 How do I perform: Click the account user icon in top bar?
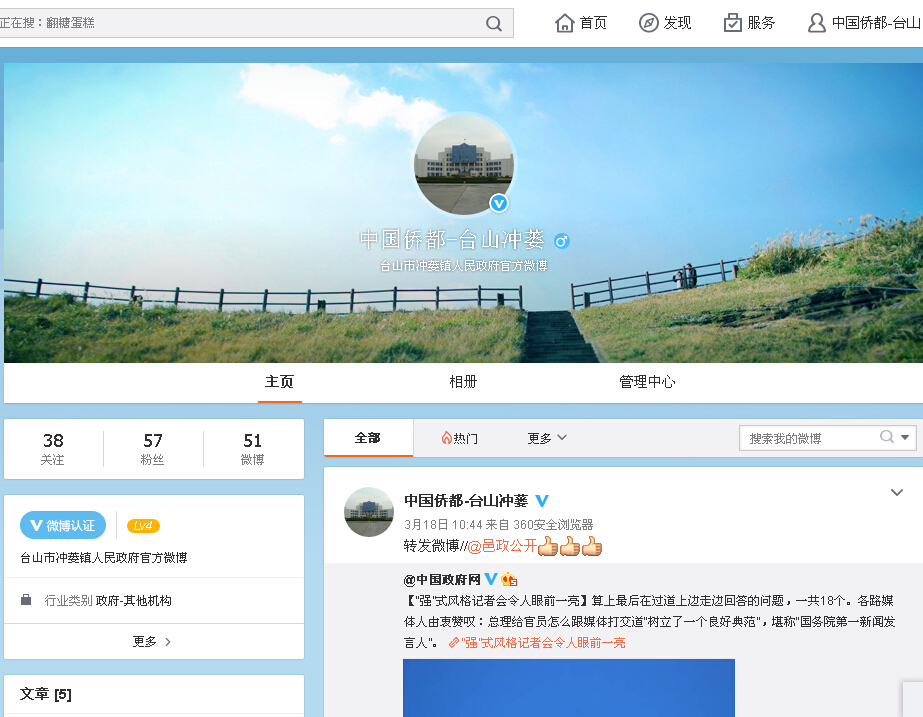(x=817, y=23)
